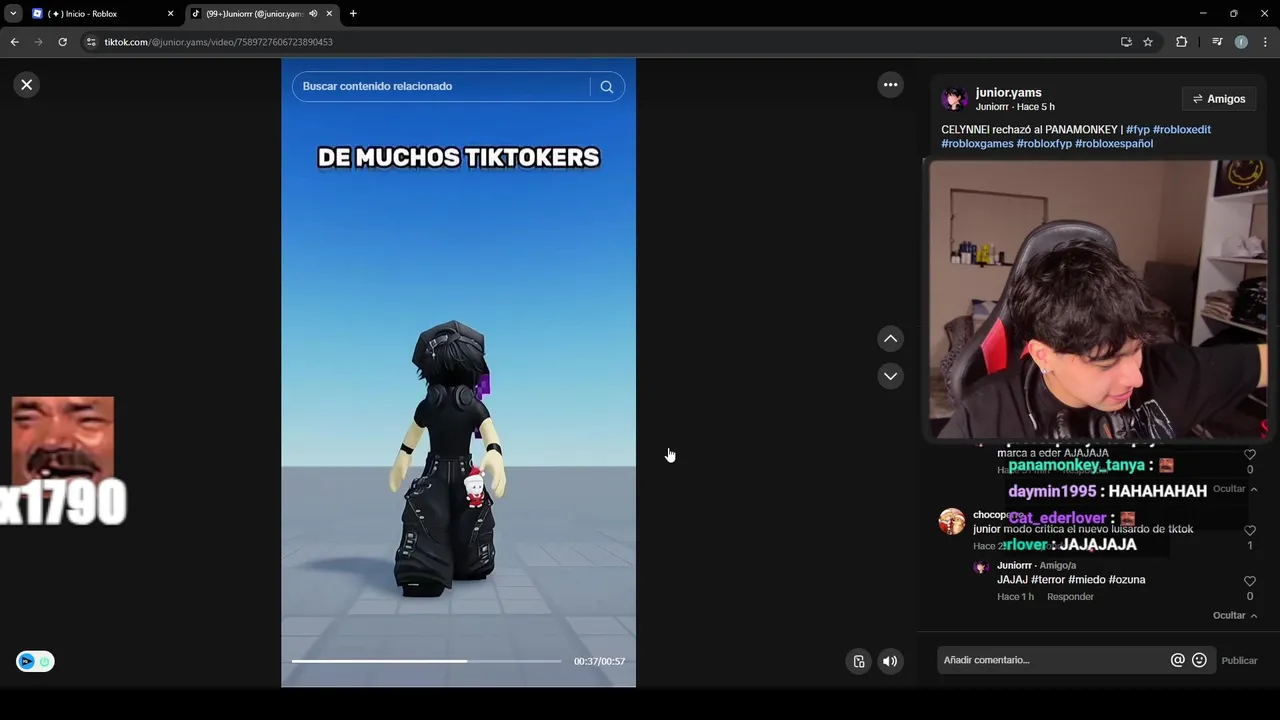
Task: Click the Juniorrr reply author name
Action: pyautogui.click(x=1014, y=565)
